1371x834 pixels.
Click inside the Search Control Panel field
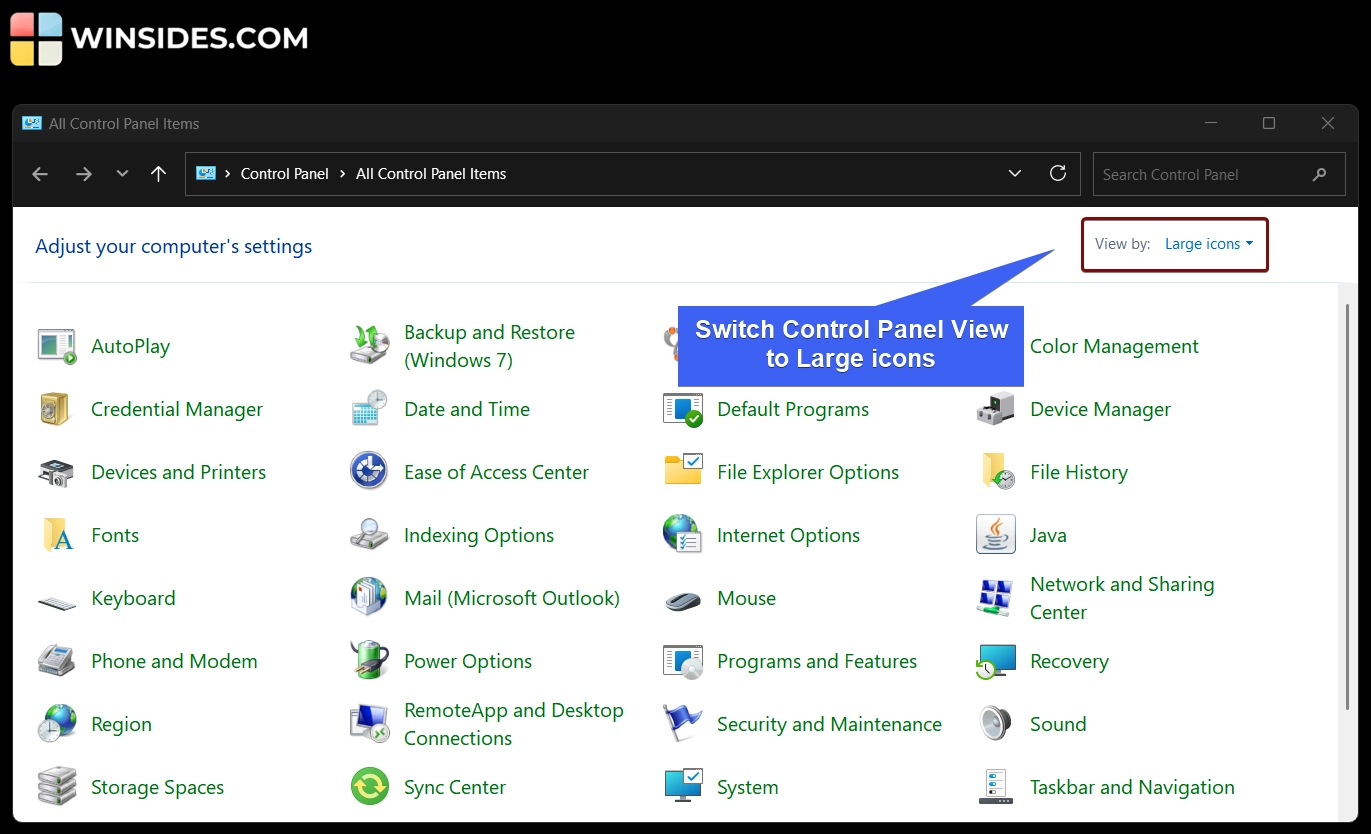1200,173
